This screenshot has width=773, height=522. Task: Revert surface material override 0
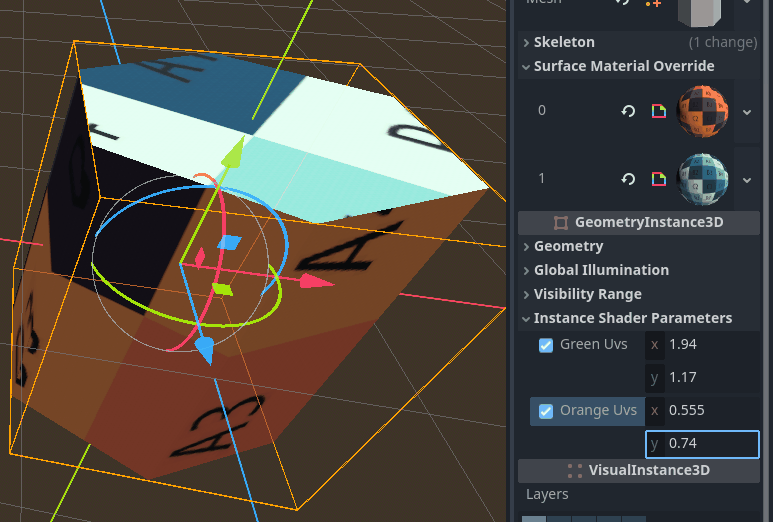point(628,111)
